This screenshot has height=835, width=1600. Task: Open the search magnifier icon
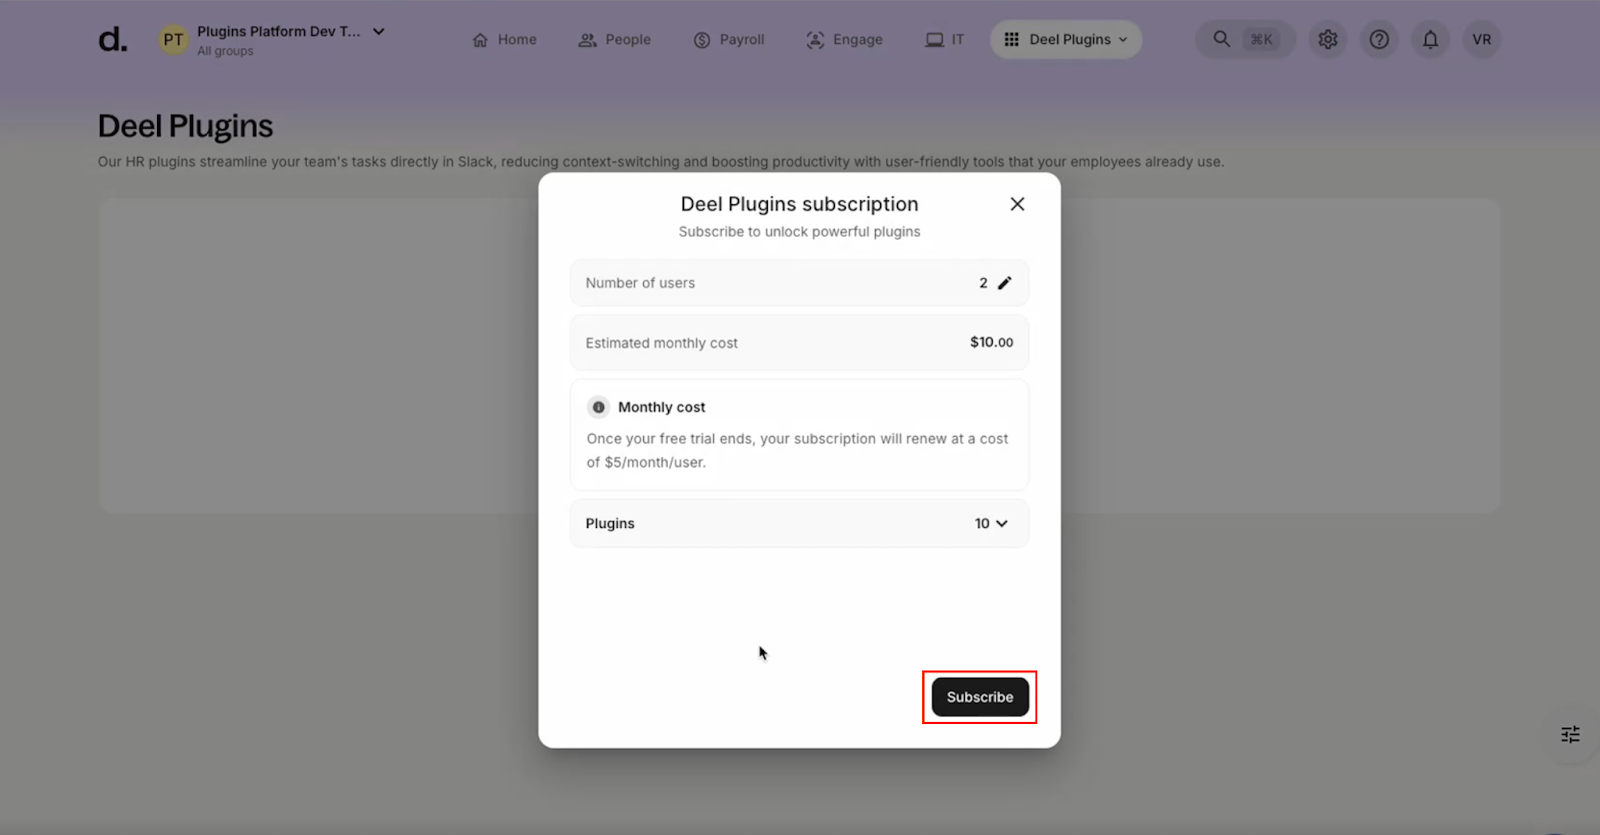(x=1221, y=39)
